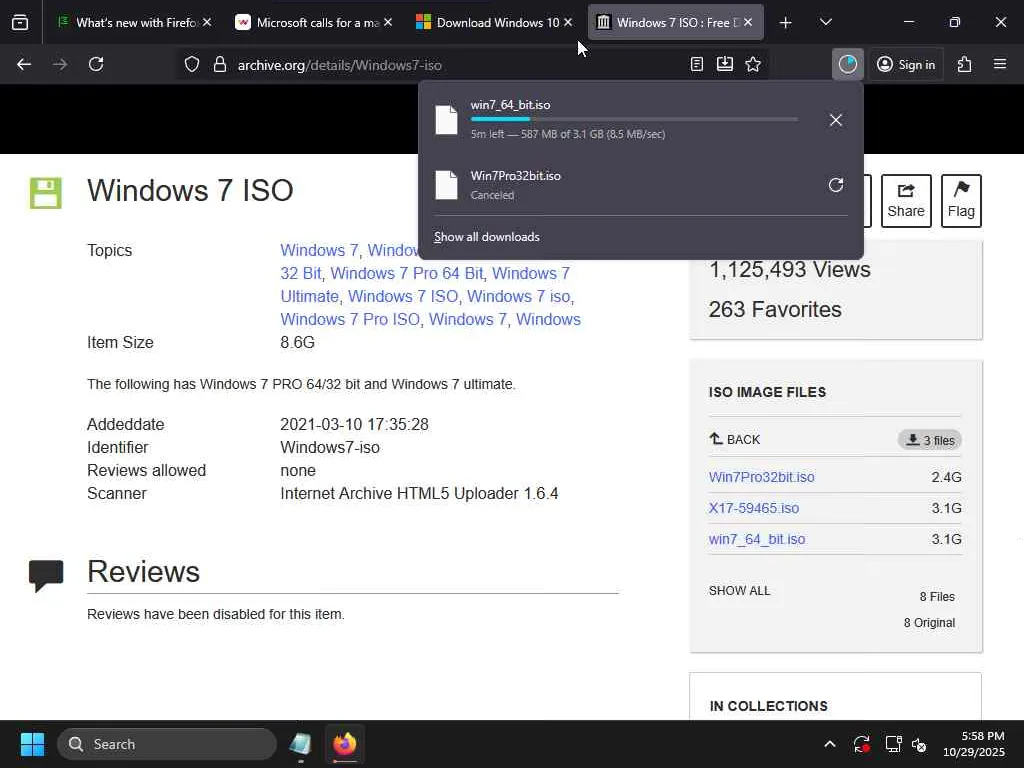Click the Share button

(x=906, y=201)
